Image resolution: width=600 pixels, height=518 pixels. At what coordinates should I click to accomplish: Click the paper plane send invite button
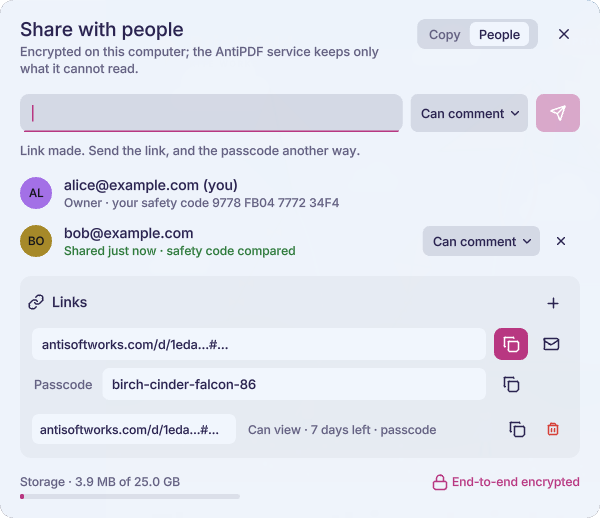tap(558, 113)
